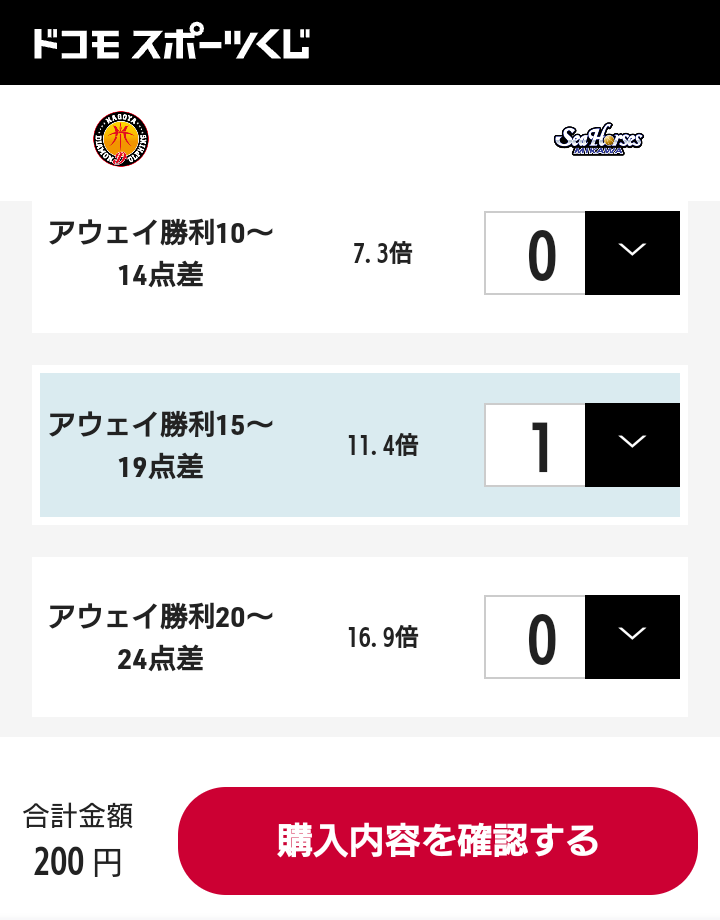Tap the Nagoya Diamond Dolphins team logo
Viewport: 720px width, 920px height.
122,139
